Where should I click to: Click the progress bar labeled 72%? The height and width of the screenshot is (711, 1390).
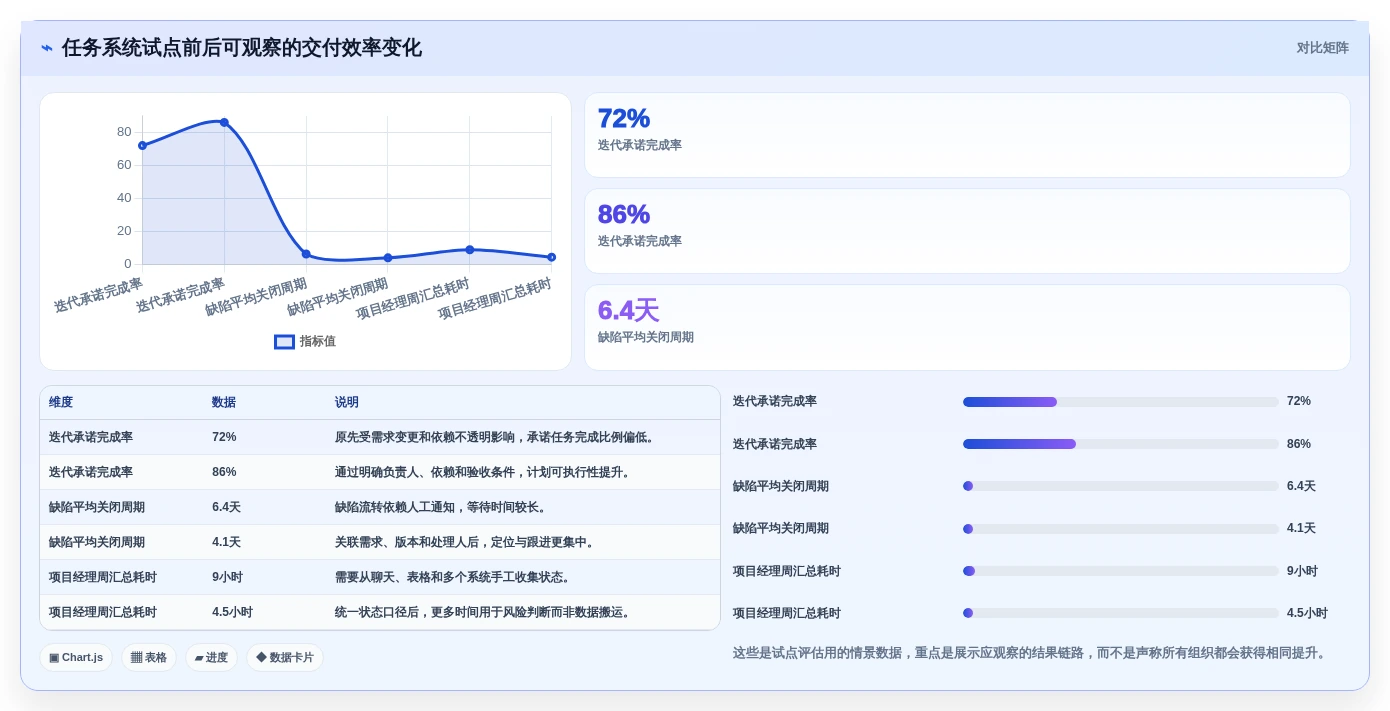[1120, 402]
